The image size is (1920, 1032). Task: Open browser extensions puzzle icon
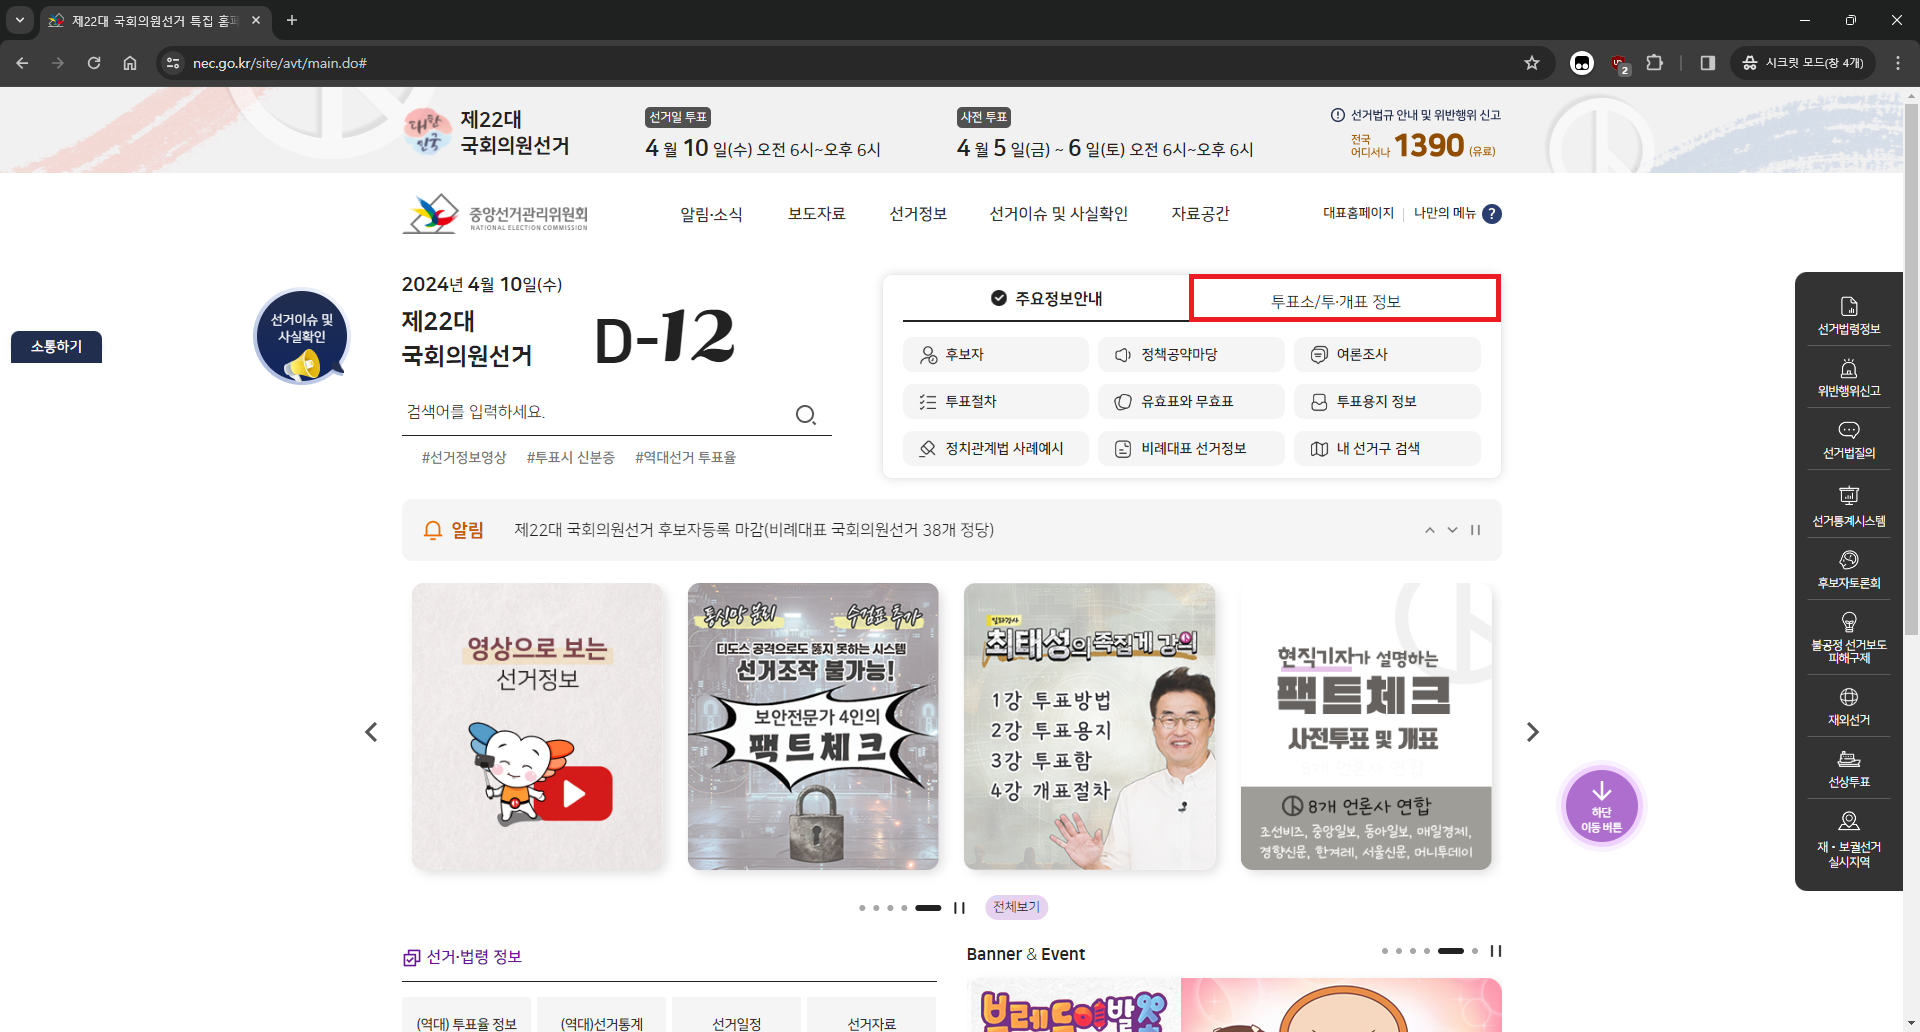[x=1654, y=63]
